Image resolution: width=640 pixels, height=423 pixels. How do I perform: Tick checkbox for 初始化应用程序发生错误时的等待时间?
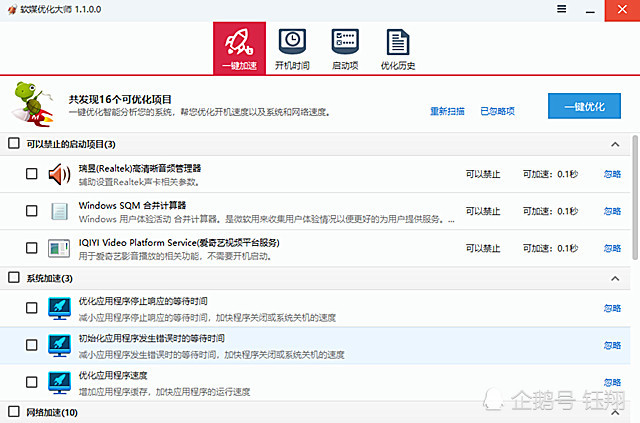click(x=31, y=345)
